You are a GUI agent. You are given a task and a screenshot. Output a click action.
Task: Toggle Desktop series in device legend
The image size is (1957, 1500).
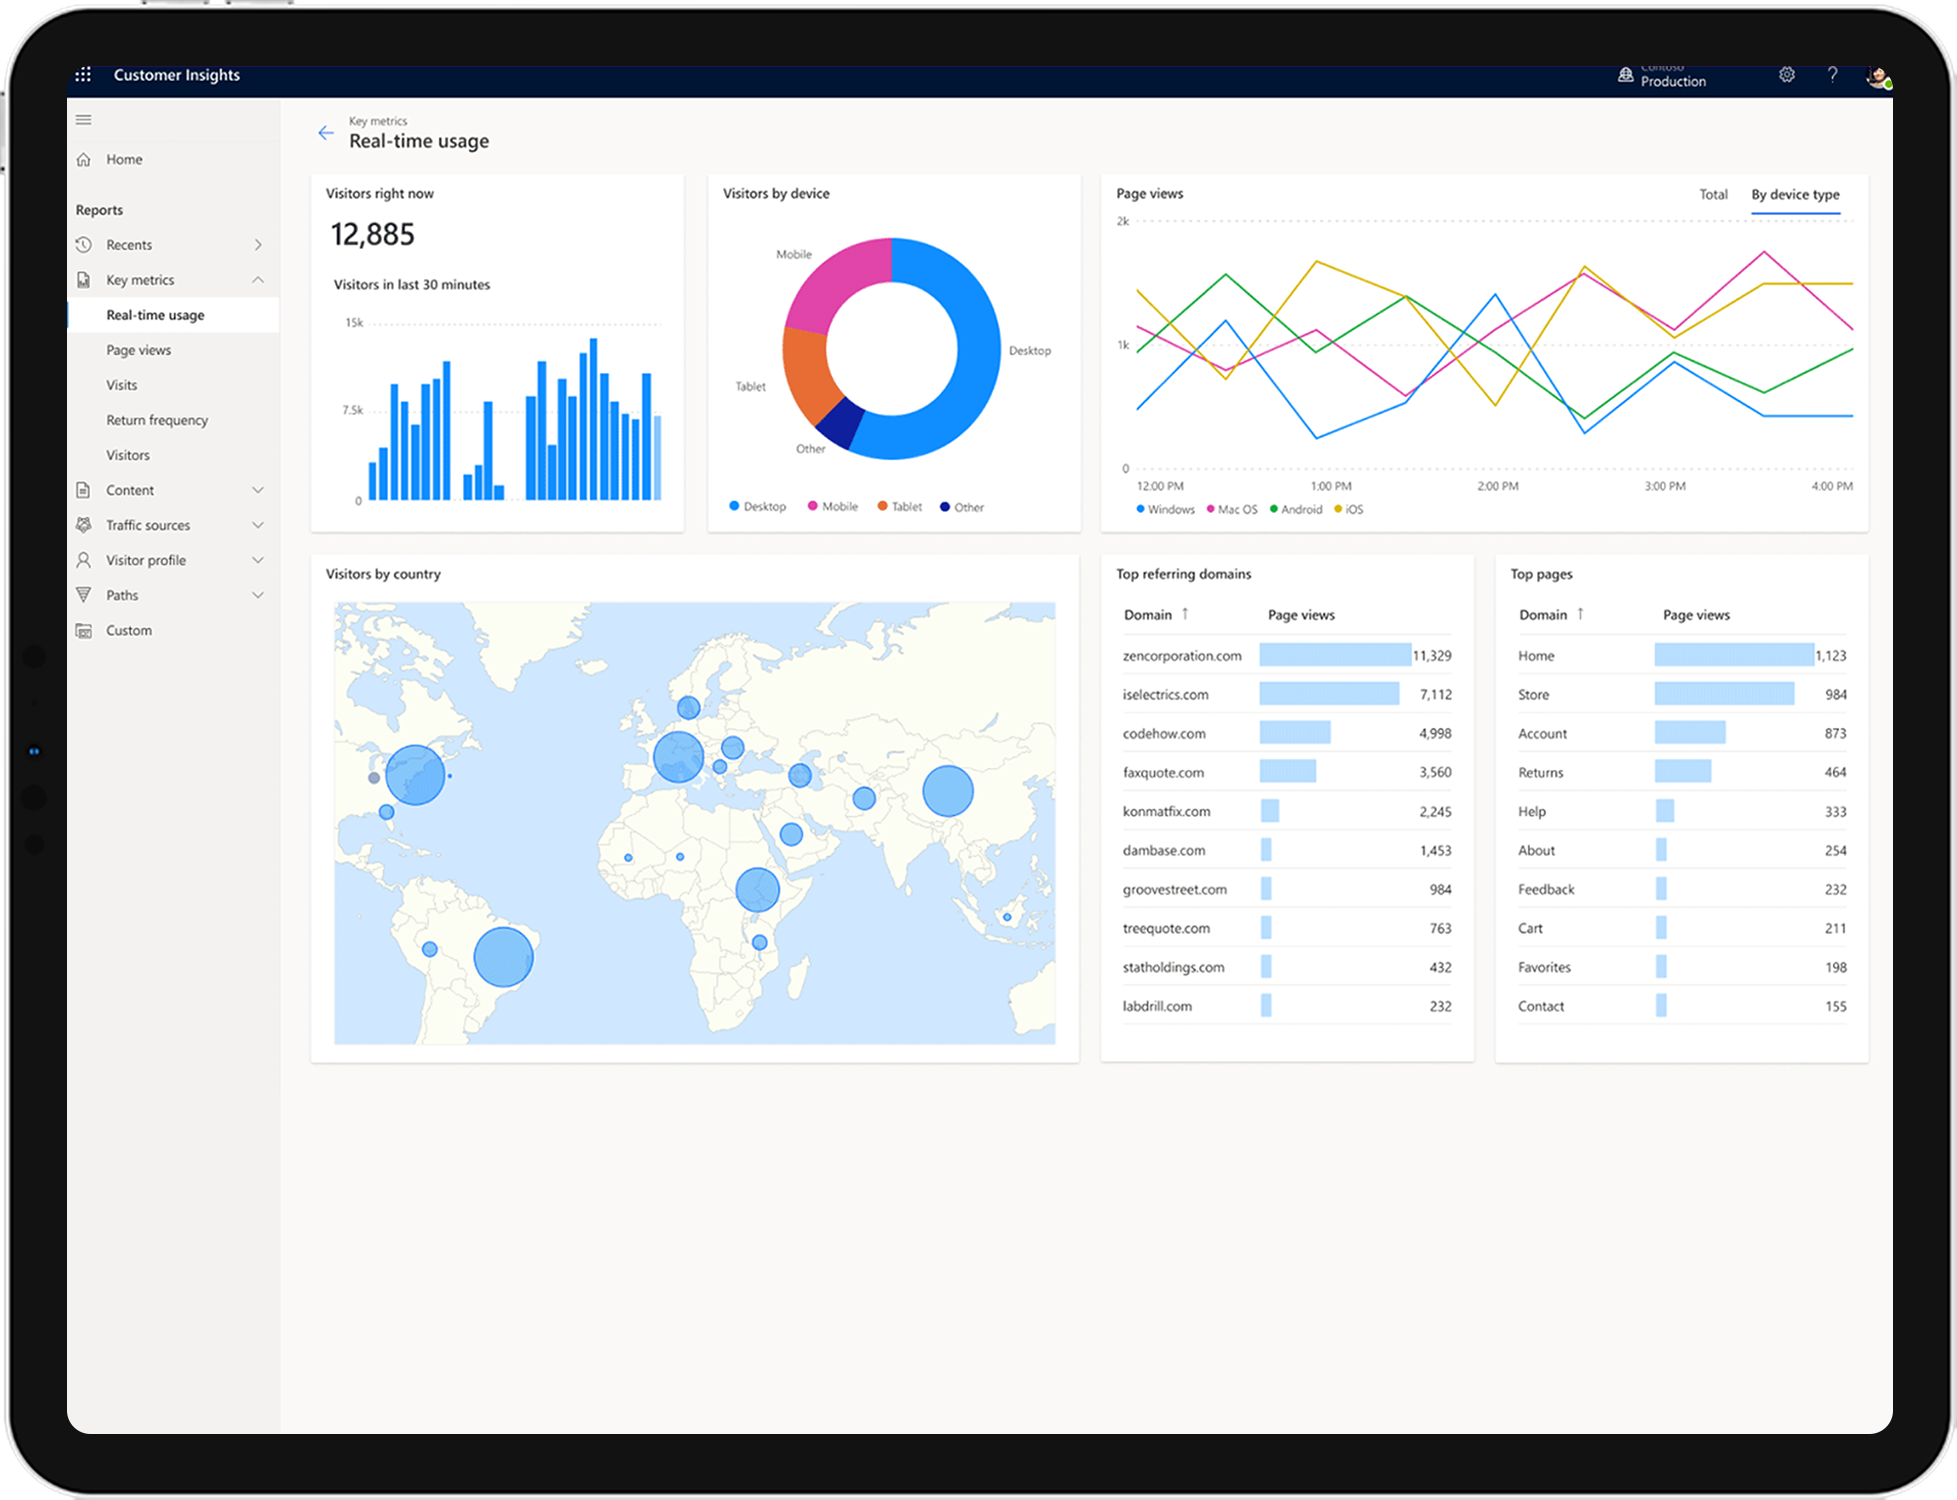[757, 507]
